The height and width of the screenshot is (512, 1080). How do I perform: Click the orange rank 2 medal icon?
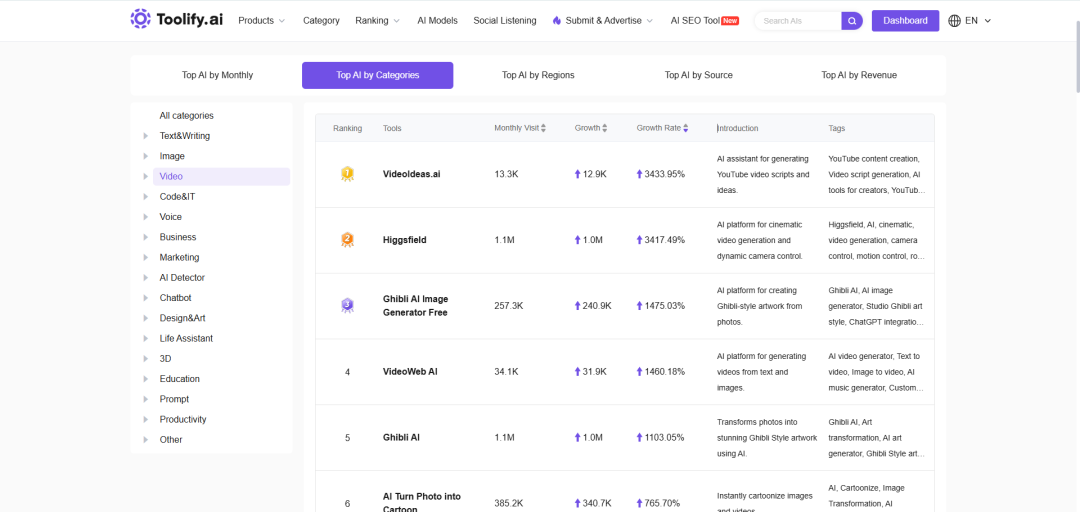point(347,240)
